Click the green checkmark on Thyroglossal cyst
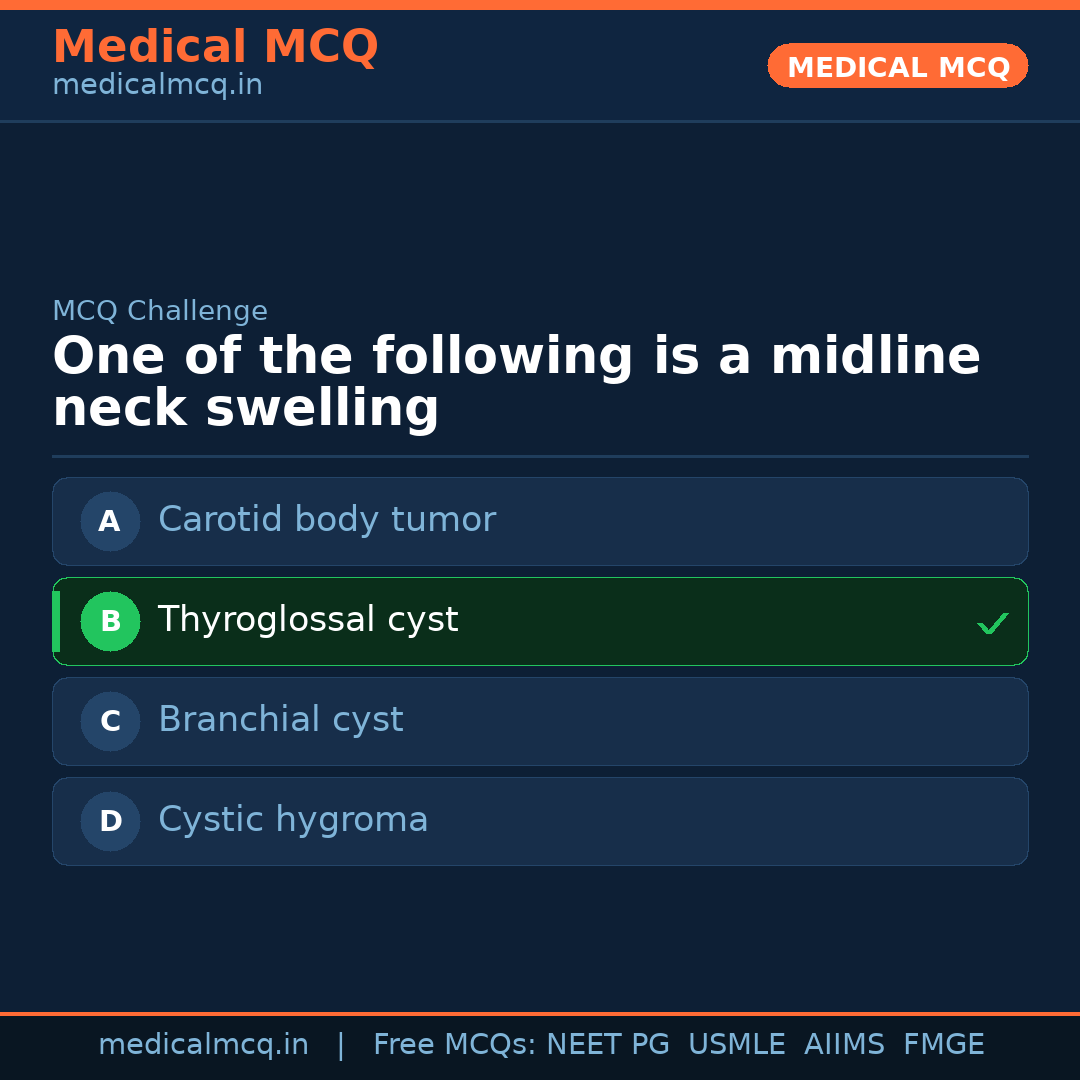Viewport: 1080px width, 1080px height. [x=992, y=622]
